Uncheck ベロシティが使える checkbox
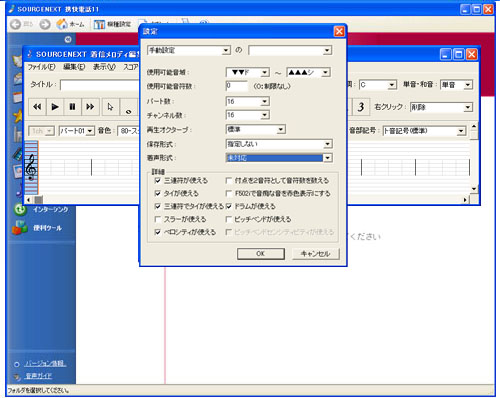Viewport: 500px width, 398px height. [158, 232]
